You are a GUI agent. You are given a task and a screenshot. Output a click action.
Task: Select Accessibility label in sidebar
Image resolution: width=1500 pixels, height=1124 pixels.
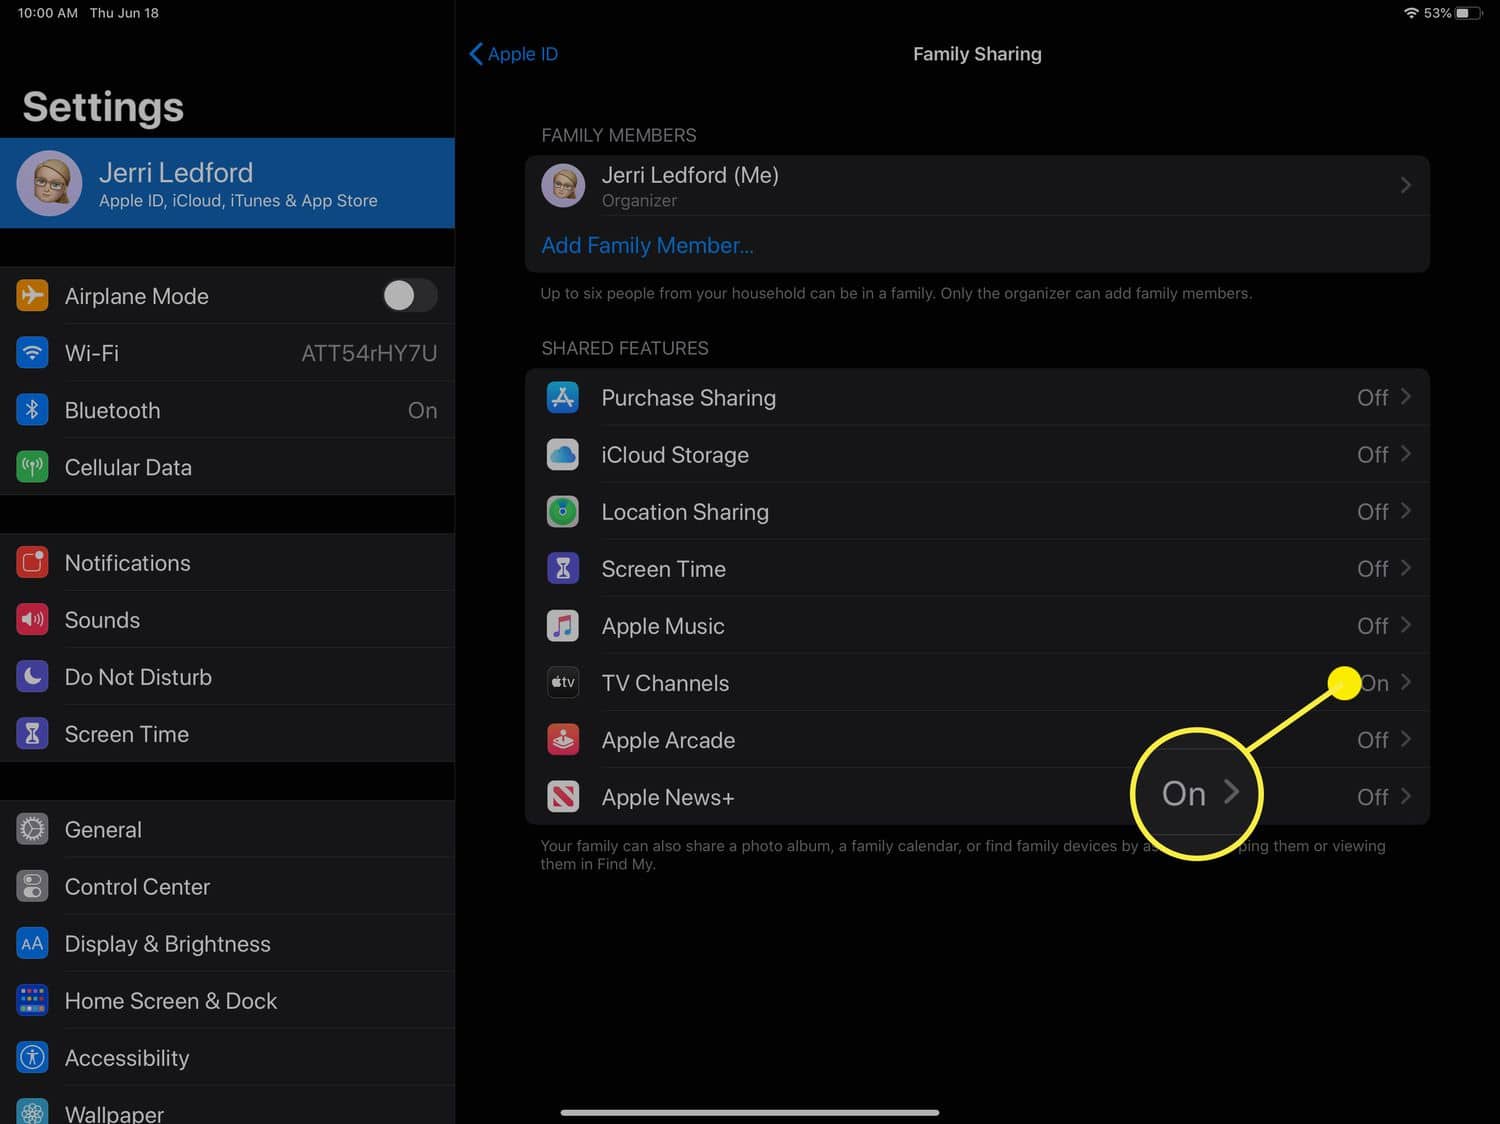(127, 1058)
